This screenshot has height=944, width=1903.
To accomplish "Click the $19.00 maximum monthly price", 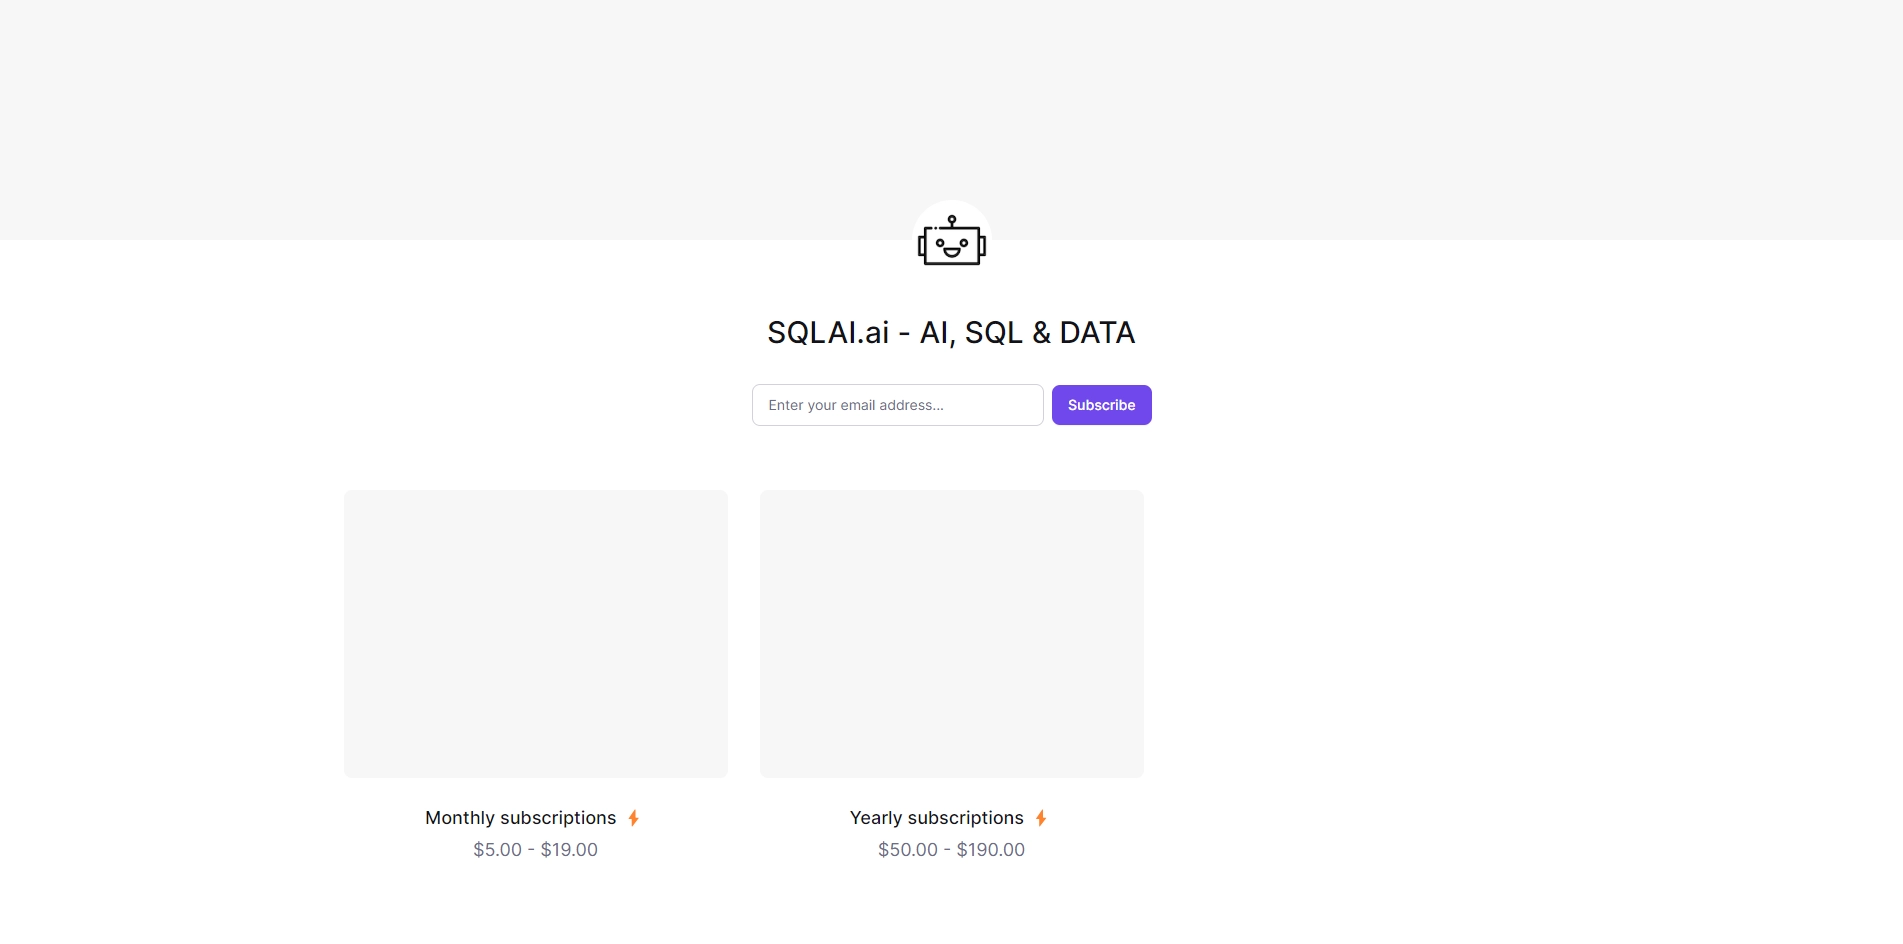I will [569, 850].
